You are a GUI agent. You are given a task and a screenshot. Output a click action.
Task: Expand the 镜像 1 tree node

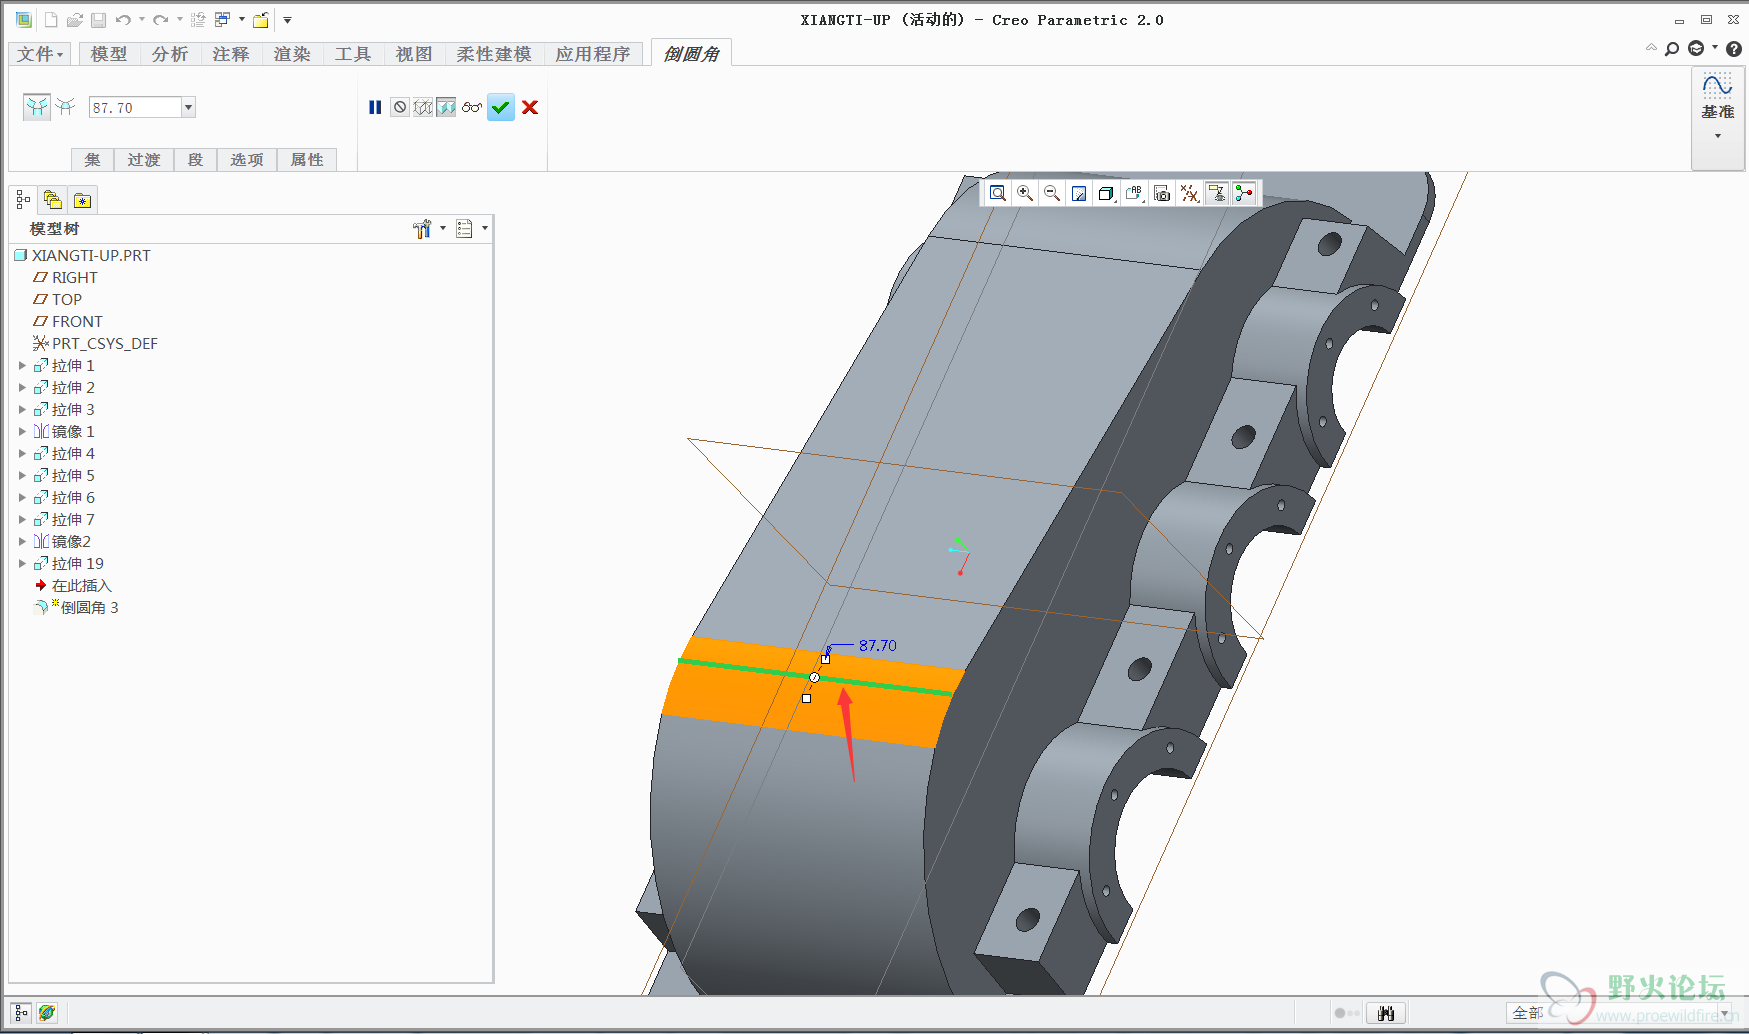22,431
